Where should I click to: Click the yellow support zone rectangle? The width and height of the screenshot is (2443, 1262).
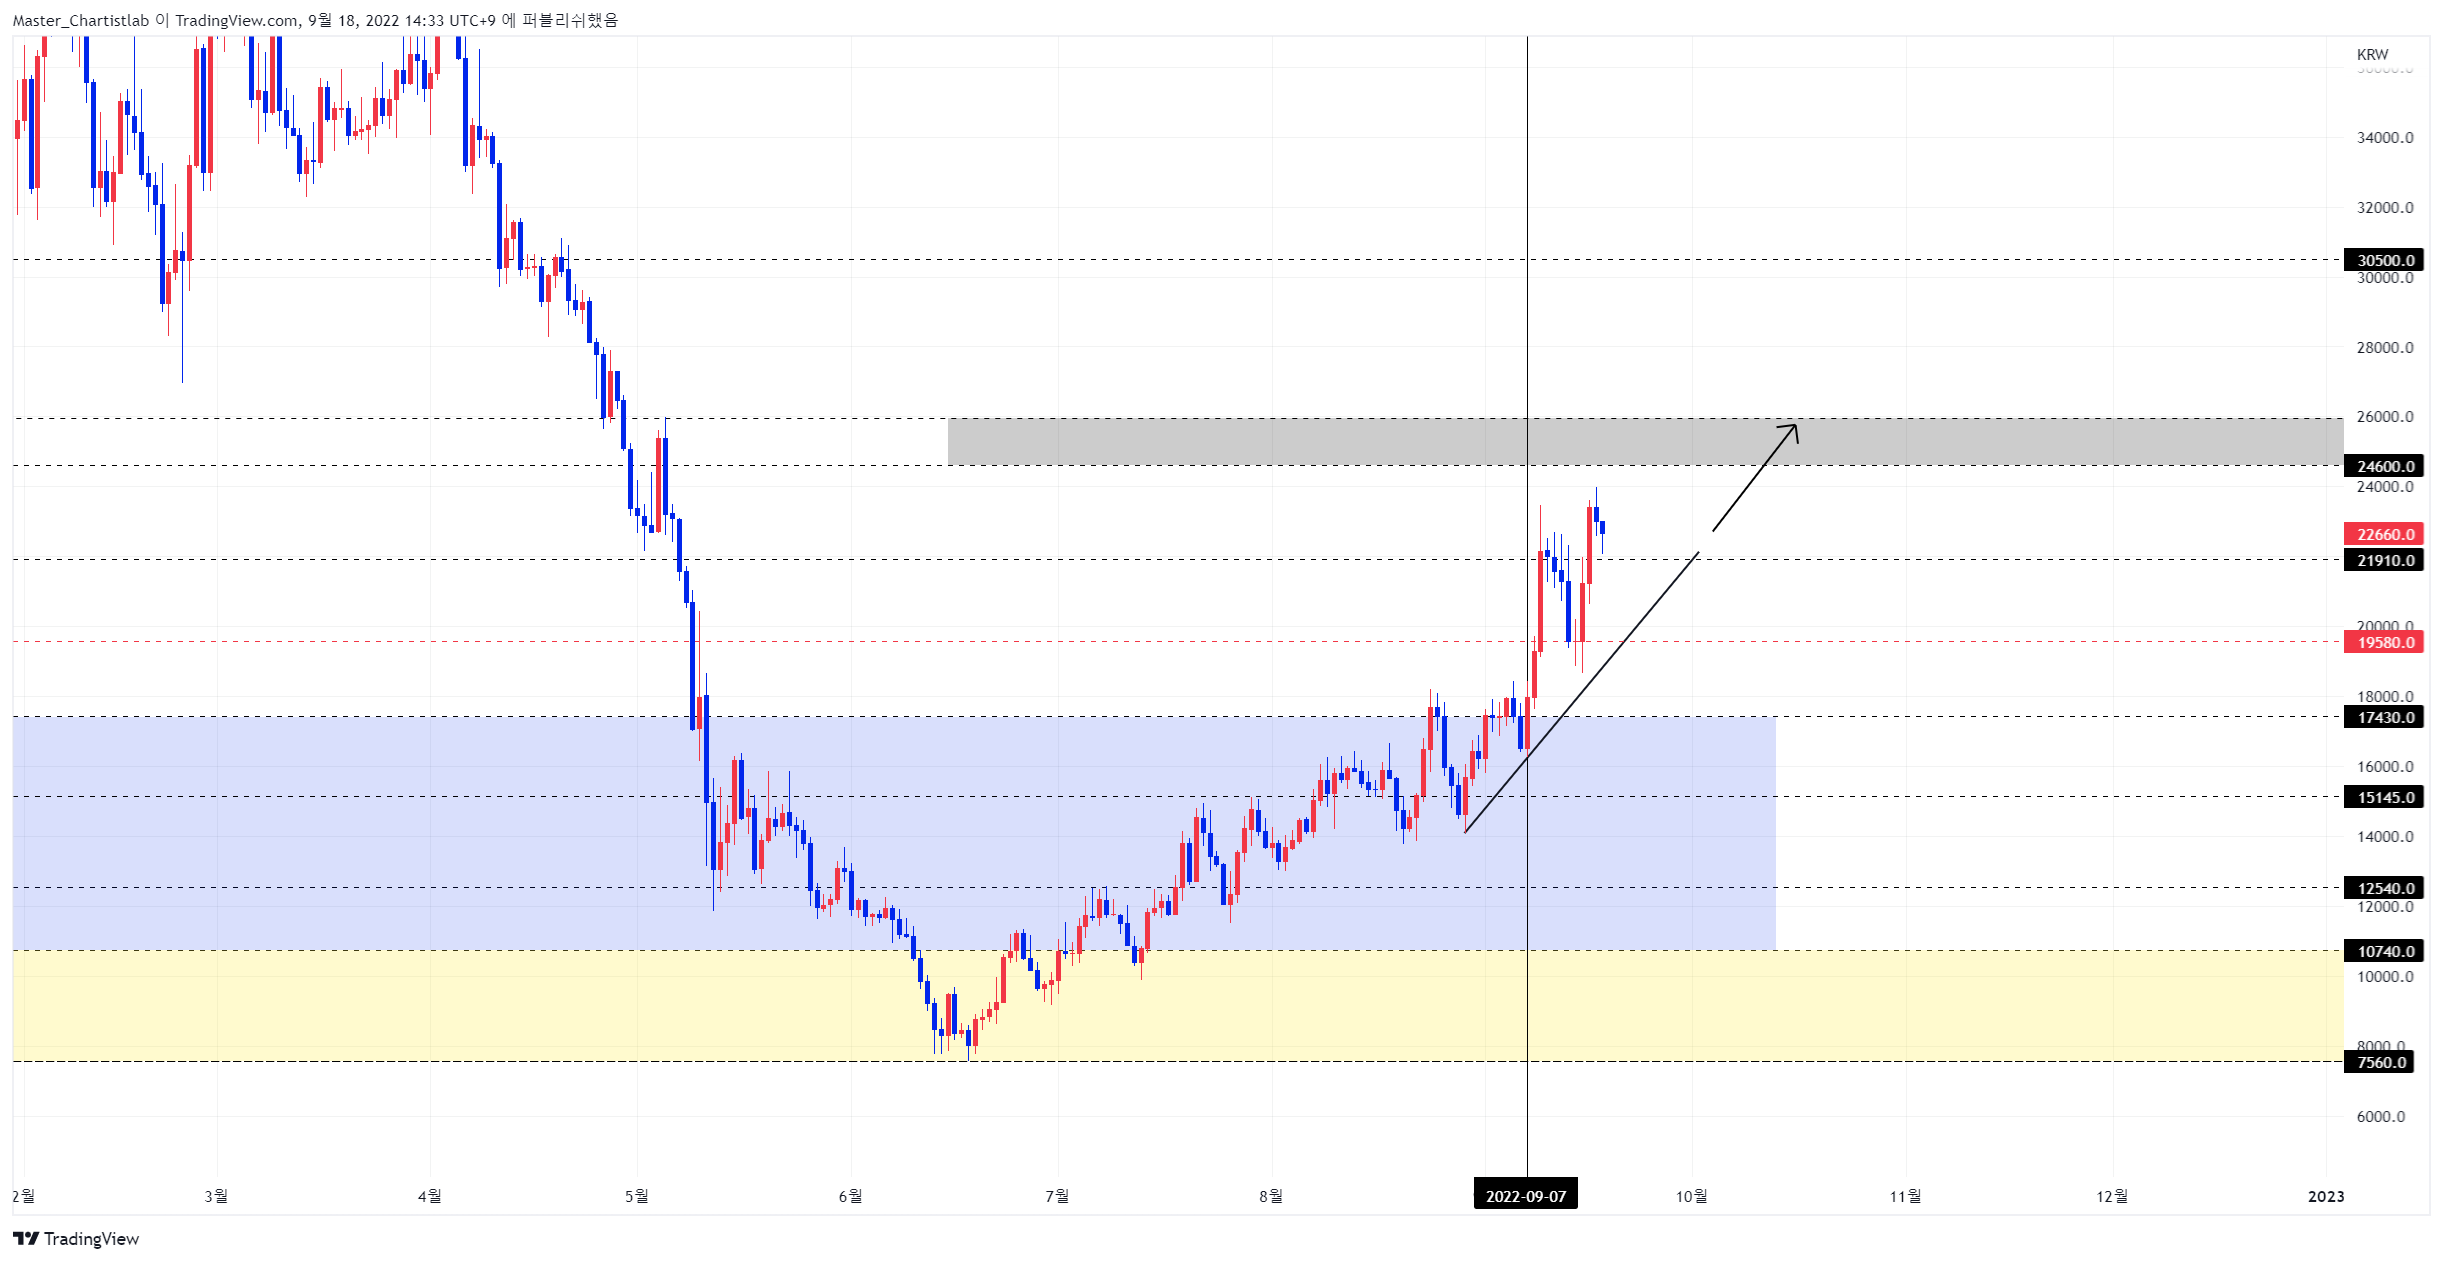click(x=1178, y=1006)
